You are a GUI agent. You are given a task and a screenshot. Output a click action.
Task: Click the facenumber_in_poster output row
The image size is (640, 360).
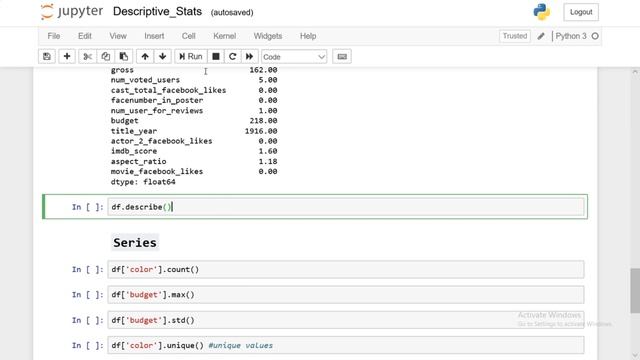point(194,100)
